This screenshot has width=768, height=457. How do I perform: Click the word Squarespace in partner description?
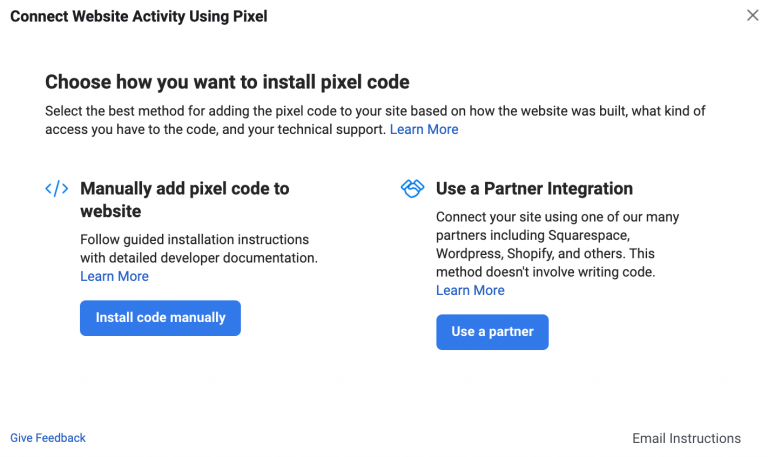pyautogui.click(x=595, y=235)
